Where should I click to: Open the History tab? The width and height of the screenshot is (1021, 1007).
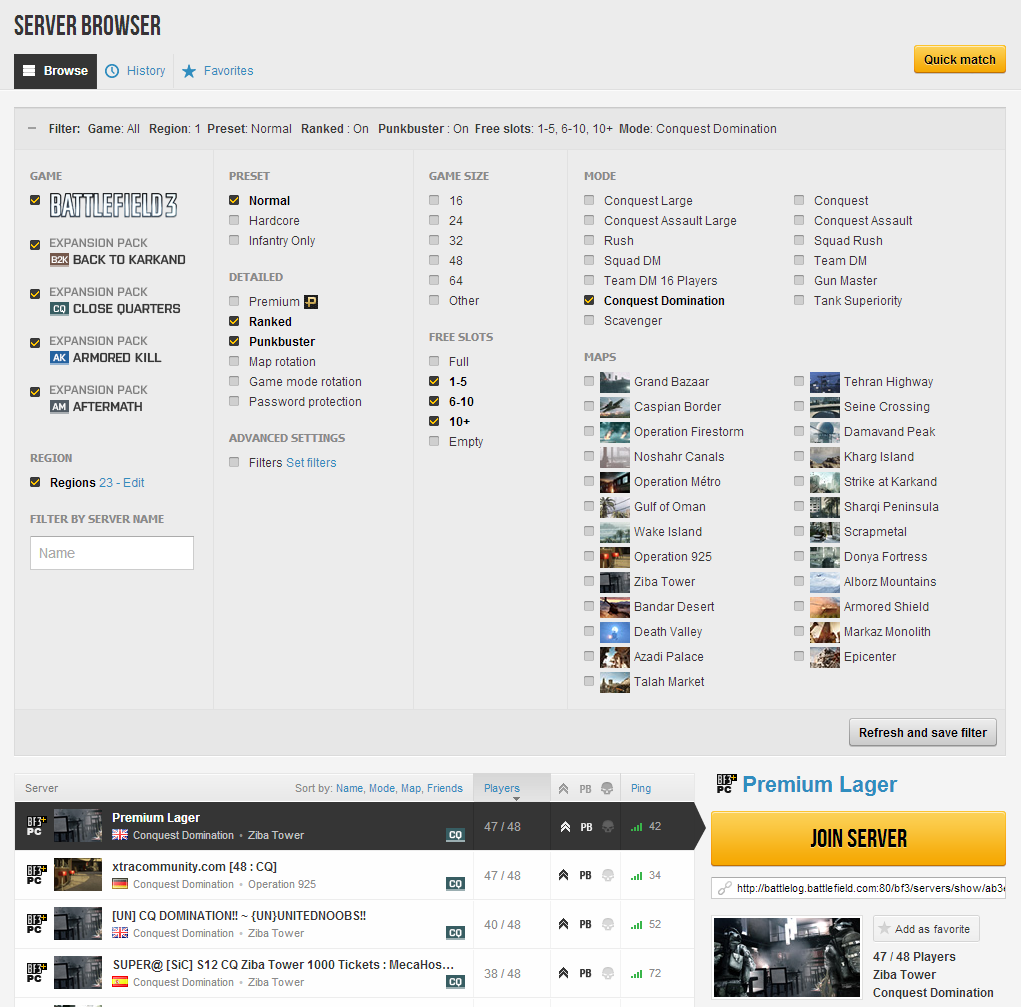click(x=135, y=70)
